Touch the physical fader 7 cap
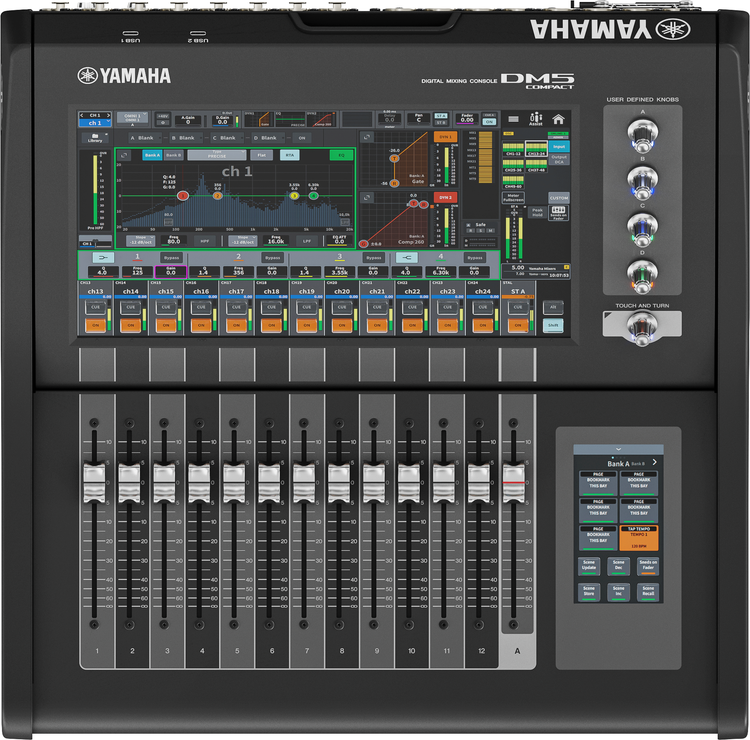Image resolution: width=750 pixels, height=740 pixels. [304, 482]
